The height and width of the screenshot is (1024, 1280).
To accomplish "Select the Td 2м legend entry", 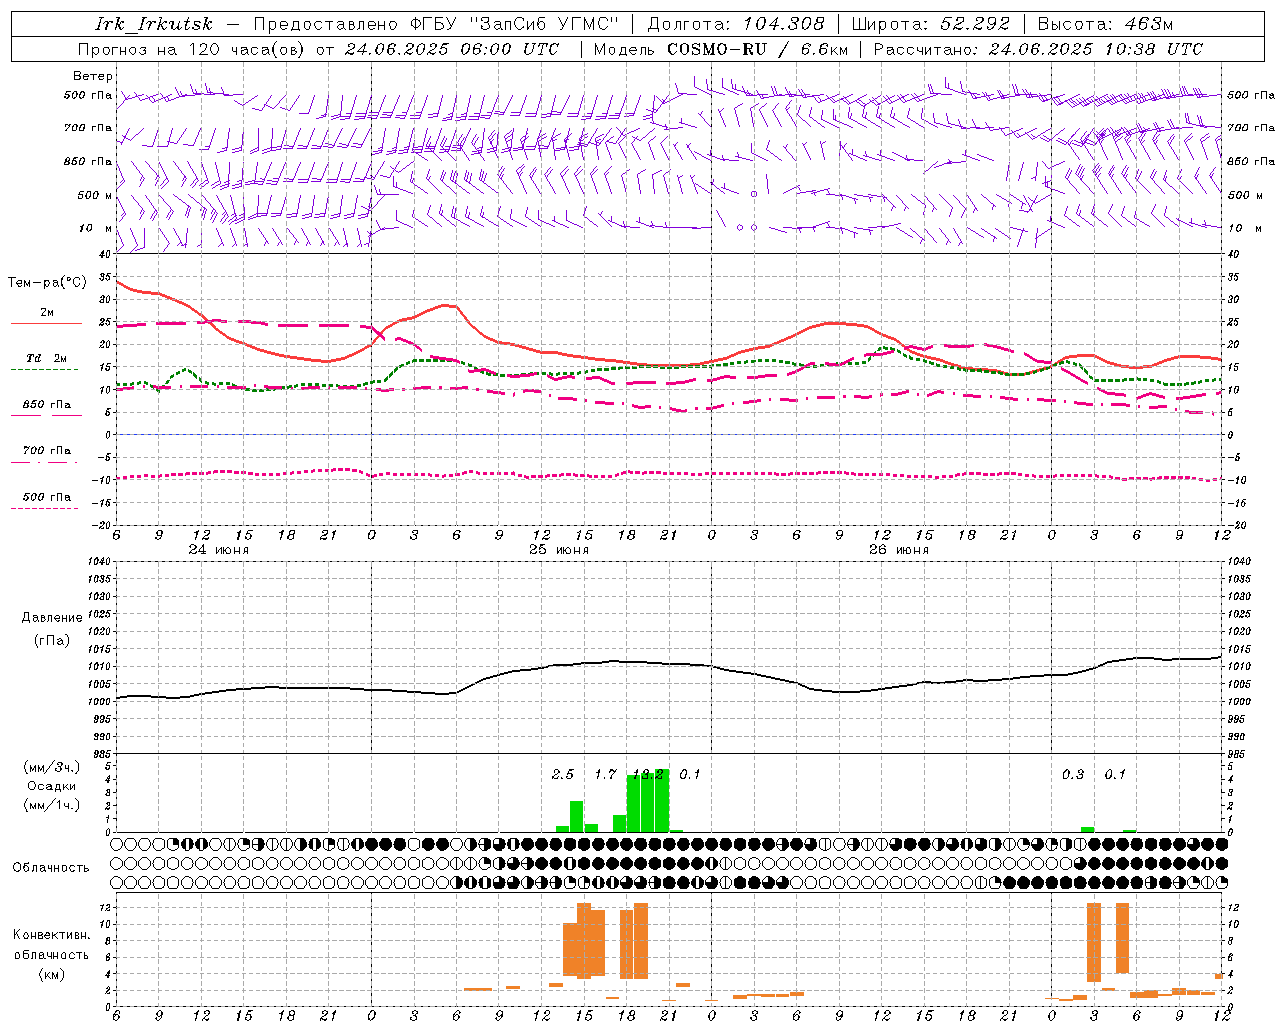I will [x=46, y=358].
